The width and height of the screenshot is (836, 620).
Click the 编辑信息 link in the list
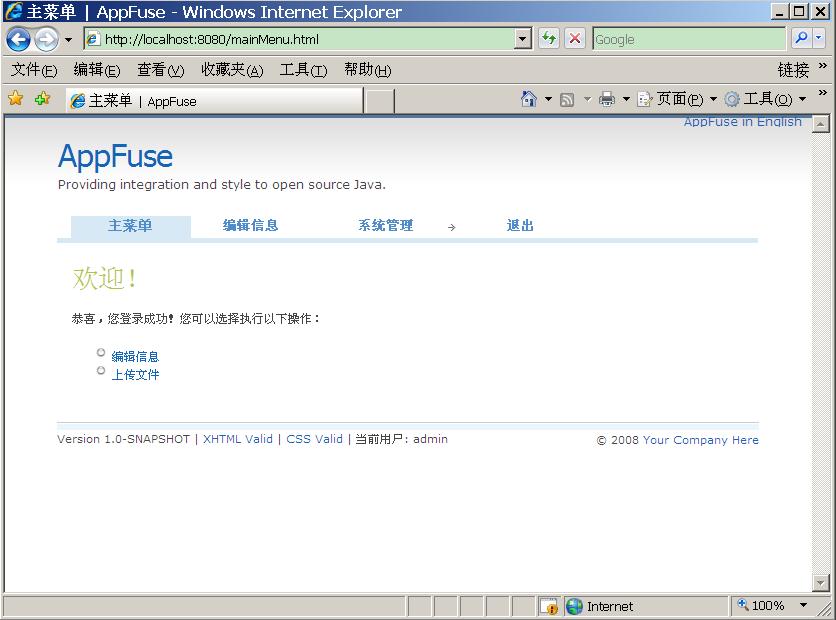[x=135, y=357]
